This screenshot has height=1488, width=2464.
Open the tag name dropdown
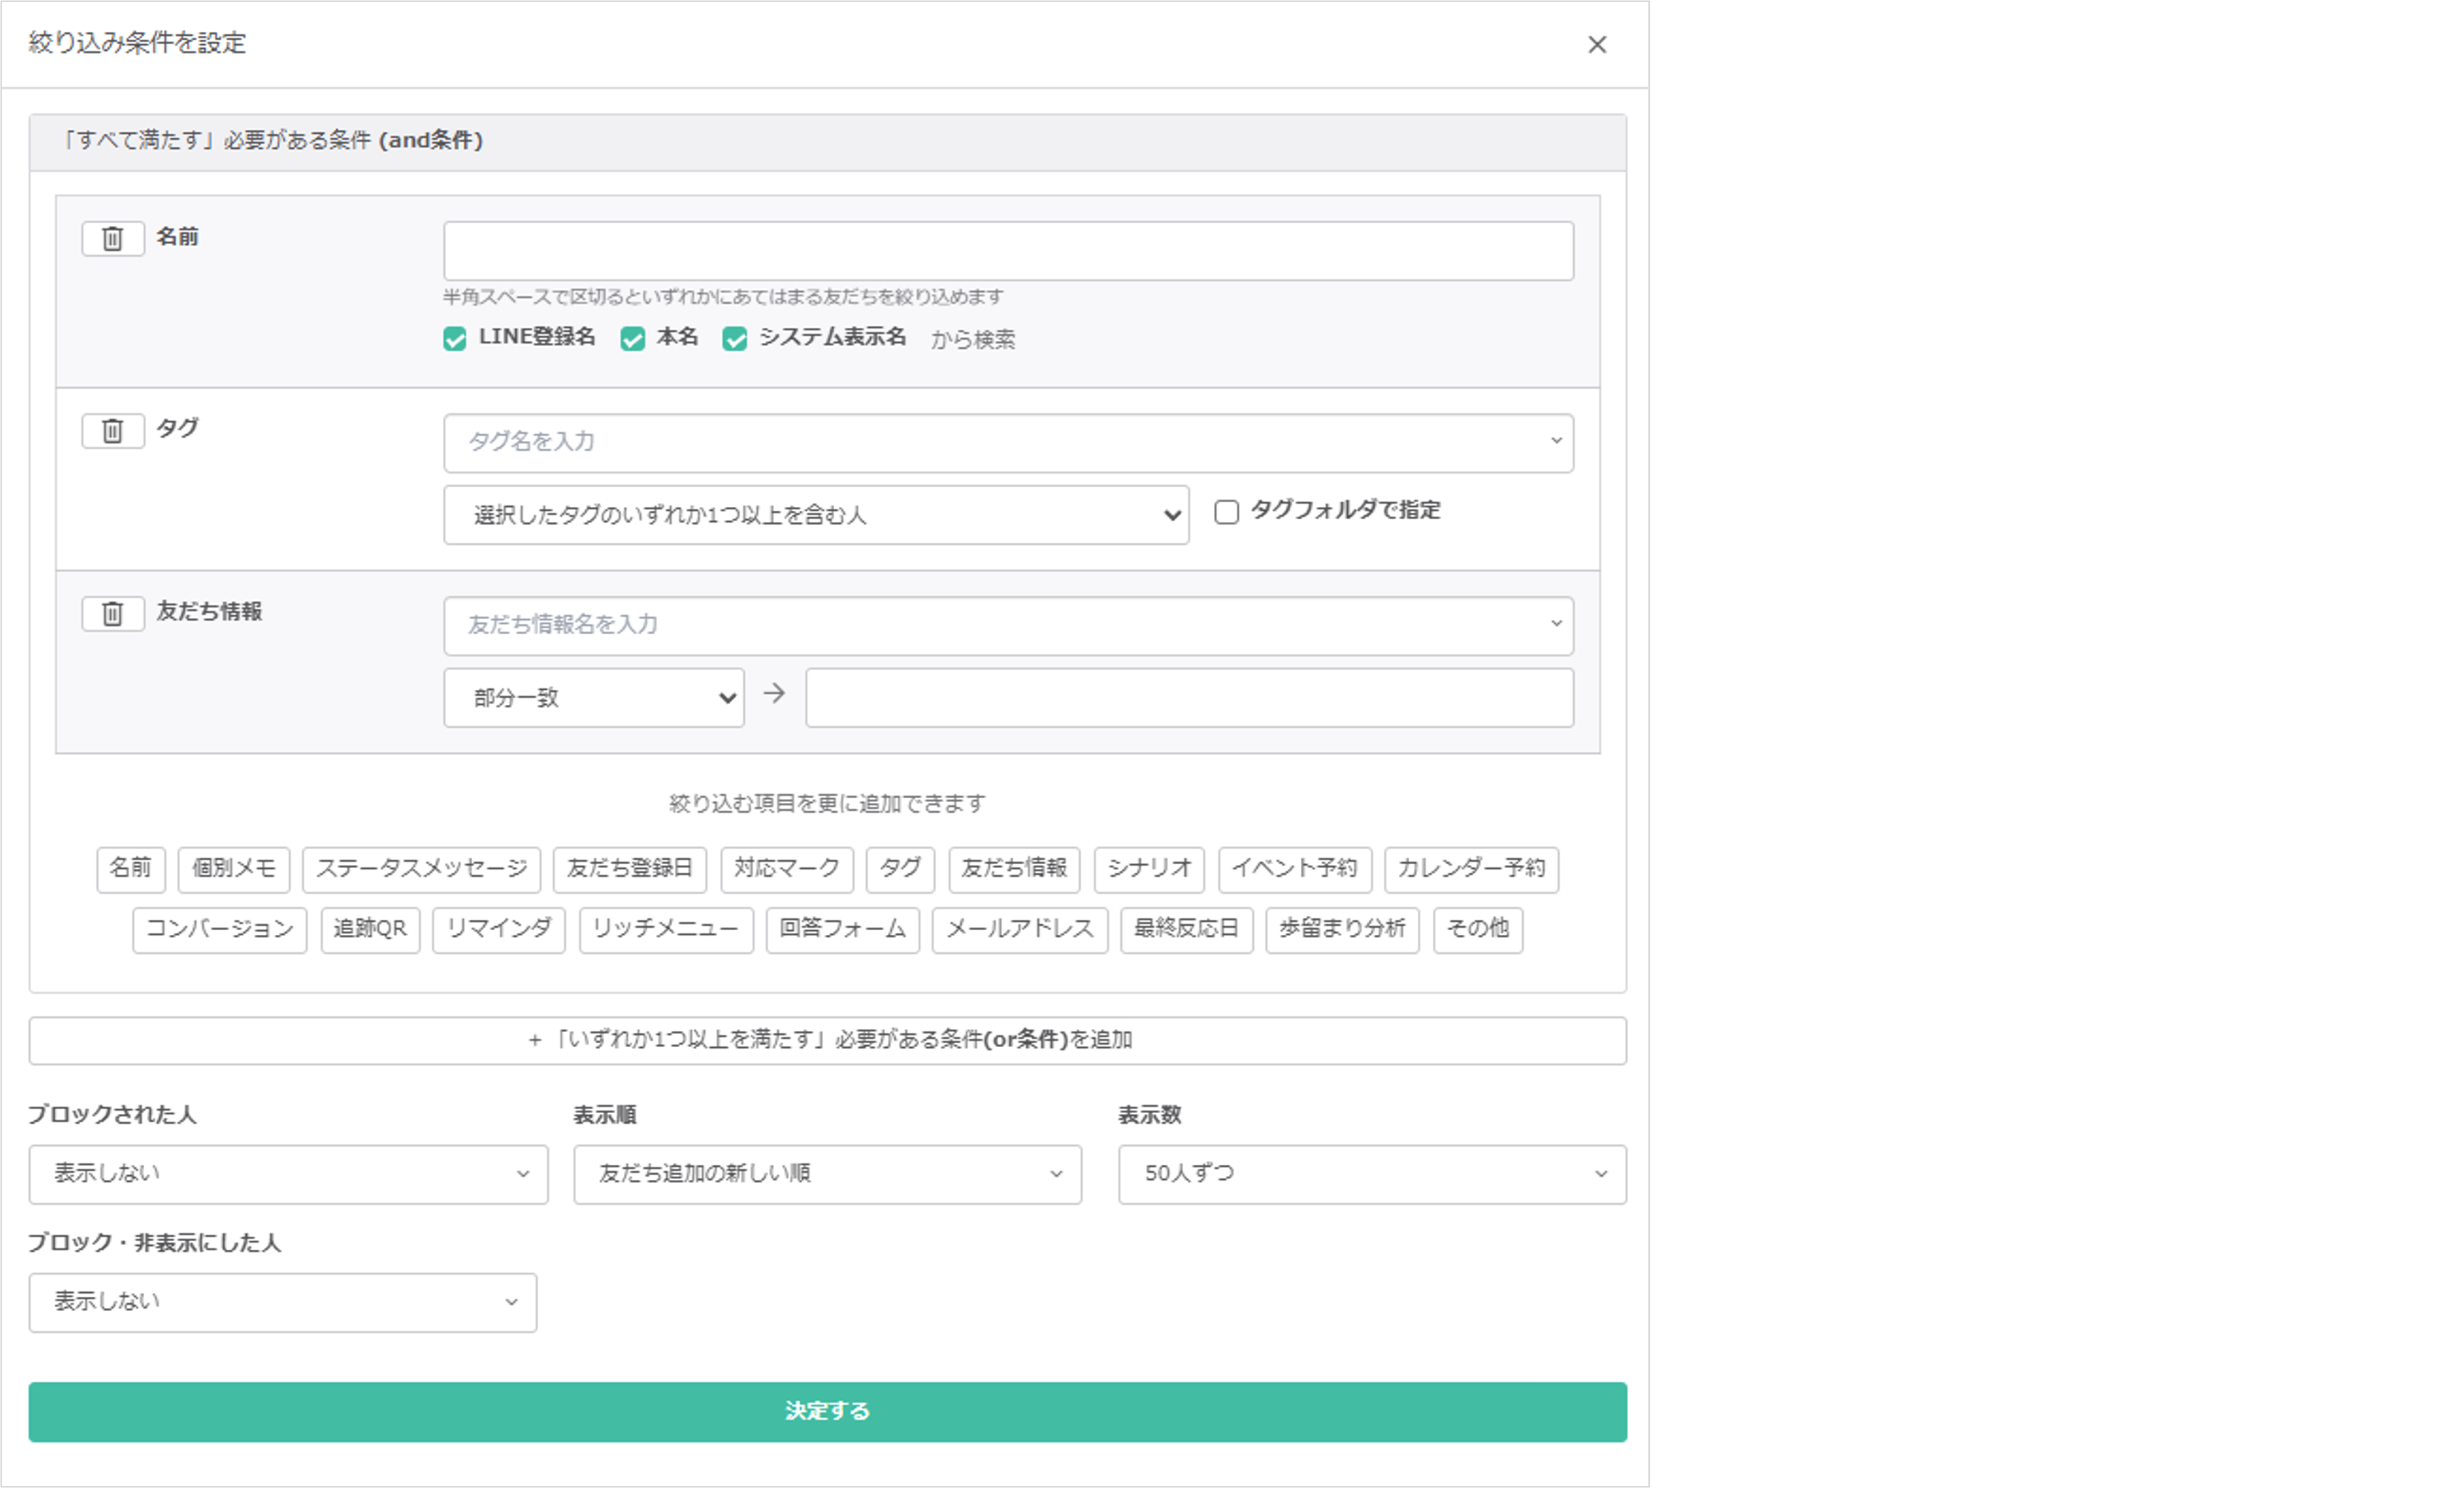pyautogui.click(x=1008, y=442)
